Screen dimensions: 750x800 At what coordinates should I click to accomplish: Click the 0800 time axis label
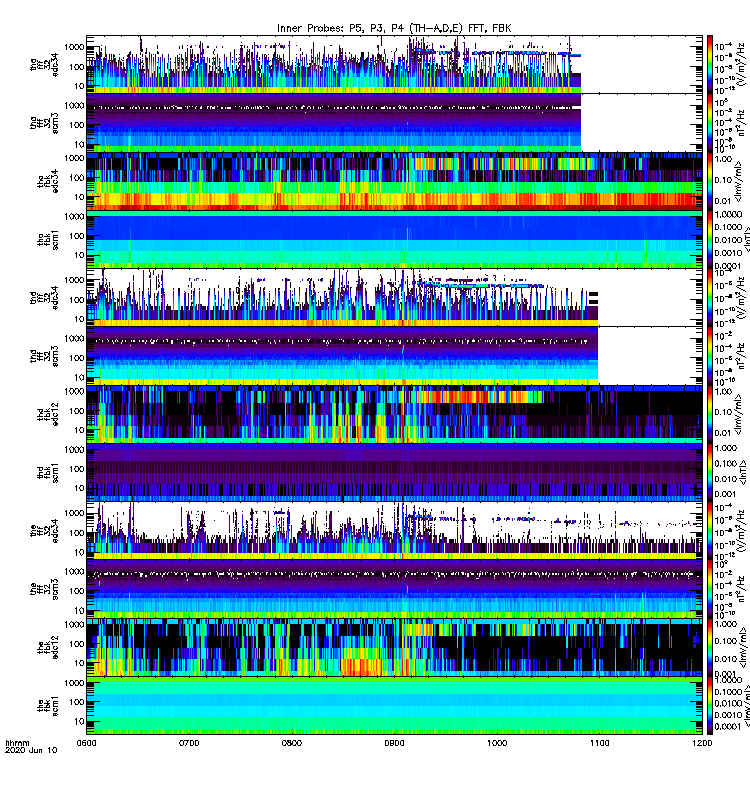[x=291, y=743]
